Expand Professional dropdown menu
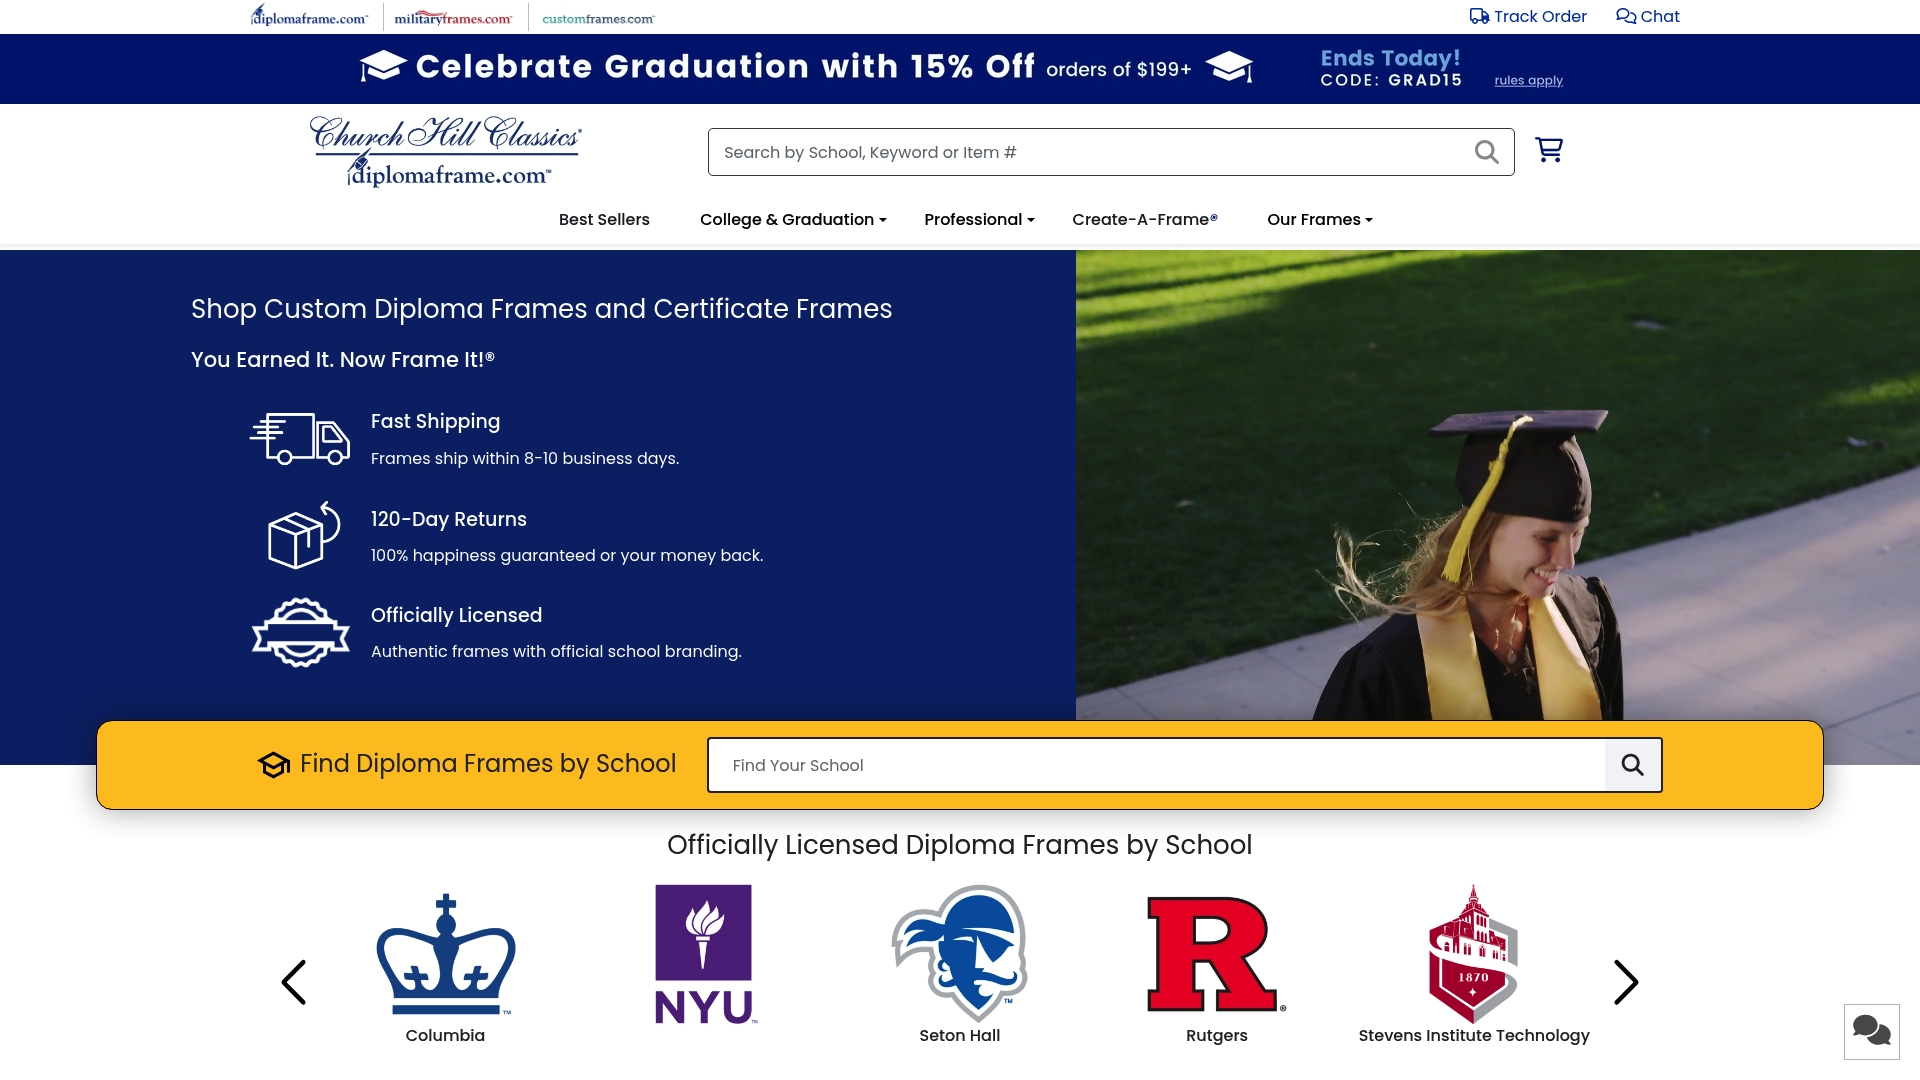The height and width of the screenshot is (1080, 1920). 979,220
